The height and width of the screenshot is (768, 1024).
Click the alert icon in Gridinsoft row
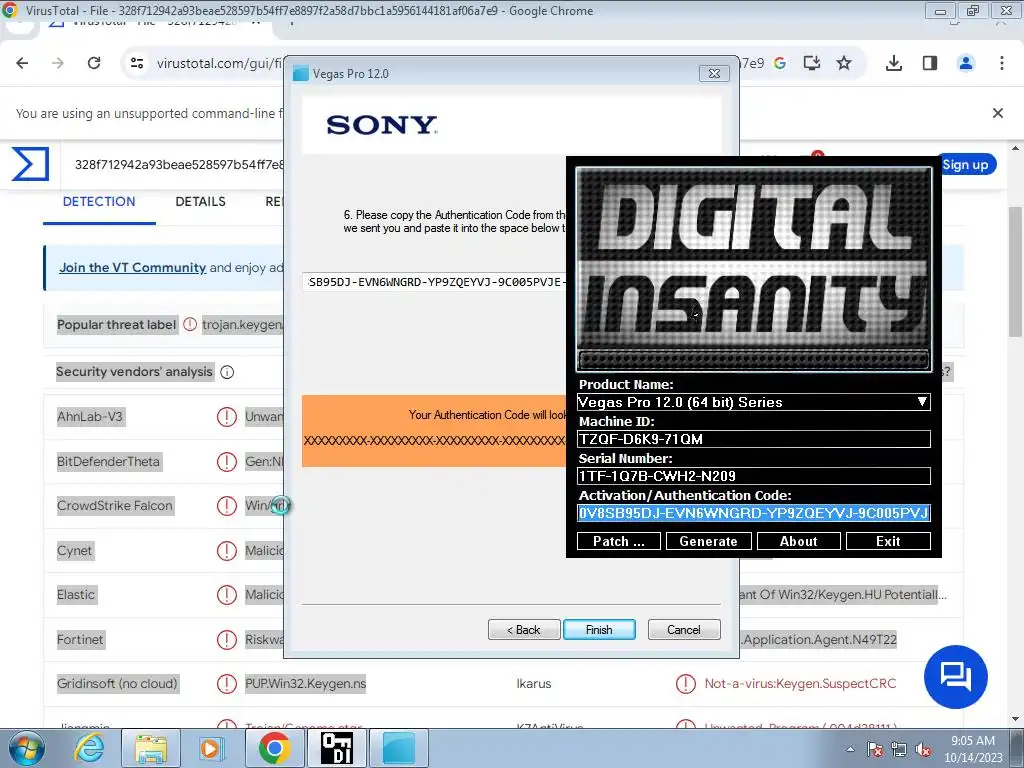(227, 684)
